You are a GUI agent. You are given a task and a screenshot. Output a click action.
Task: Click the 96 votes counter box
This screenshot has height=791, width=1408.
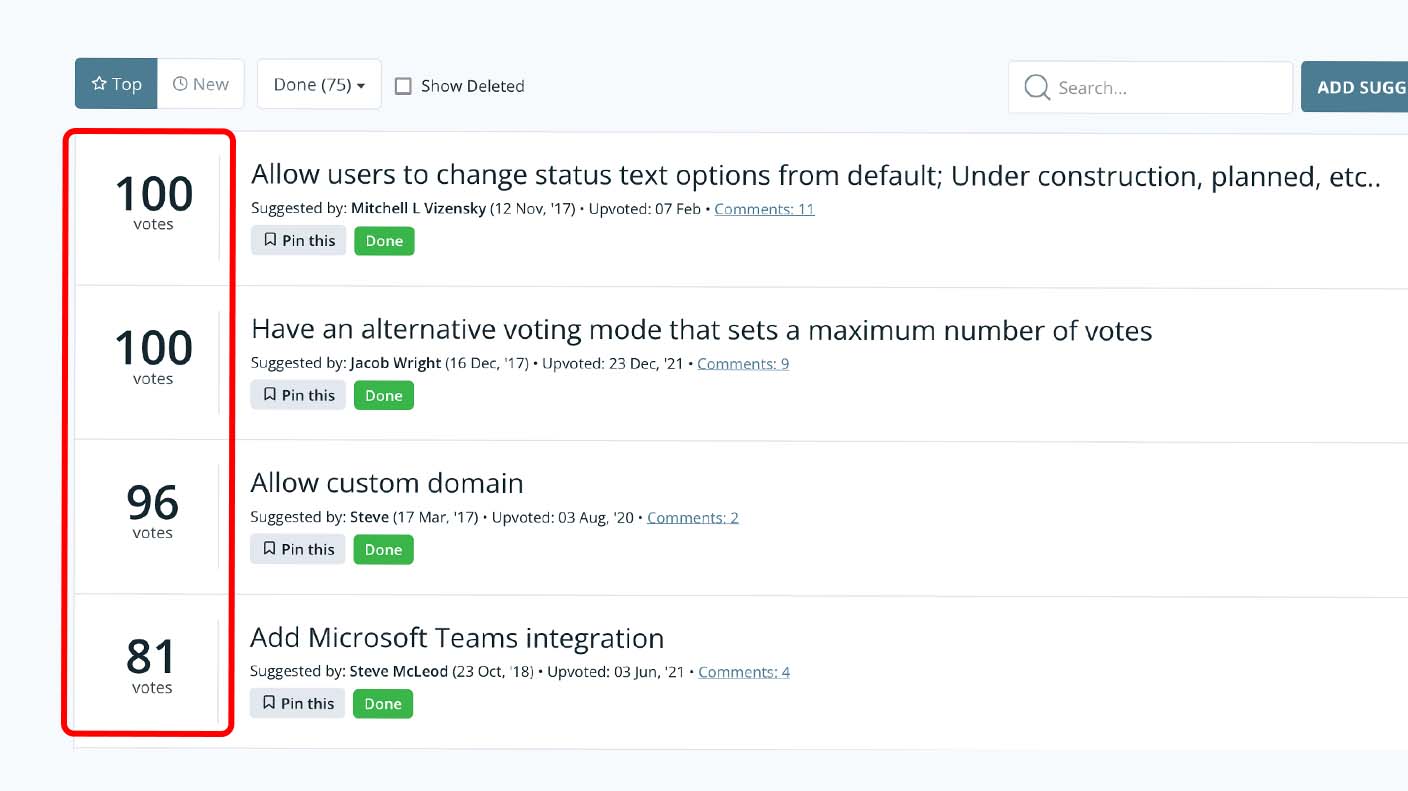pyautogui.click(x=152, y=510)
